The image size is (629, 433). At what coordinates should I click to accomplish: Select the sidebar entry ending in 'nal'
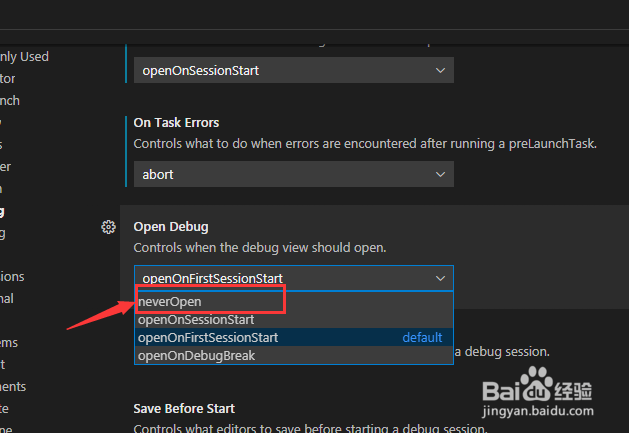pyautogui.click(x=7, y=299)
